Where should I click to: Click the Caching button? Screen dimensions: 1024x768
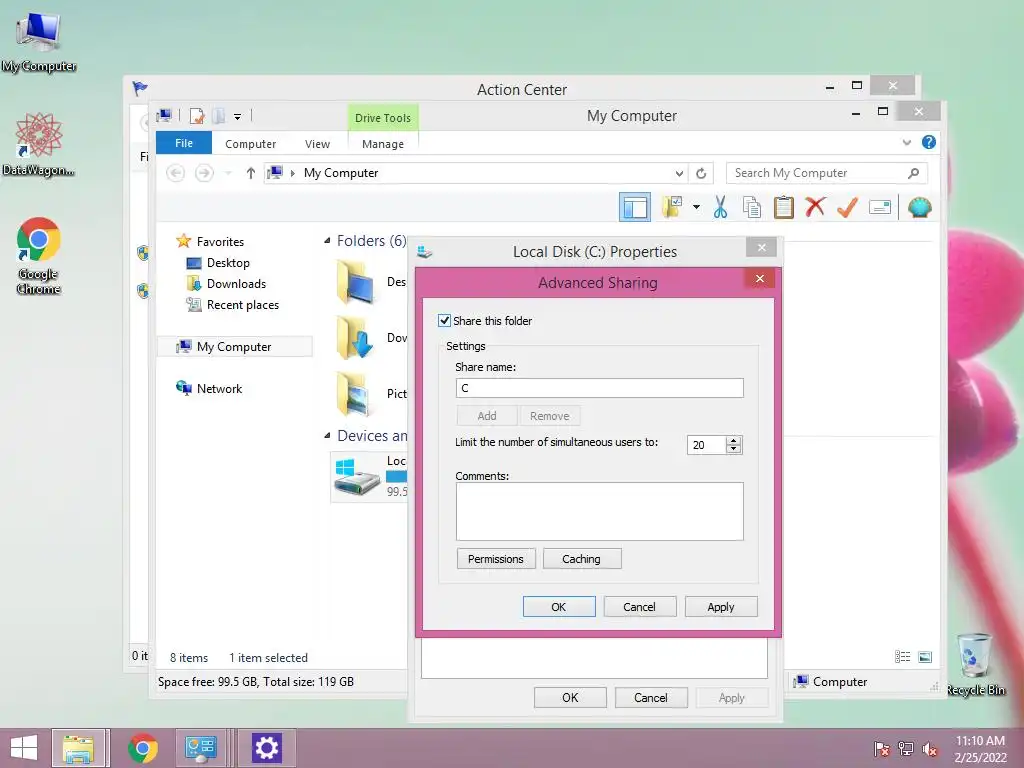[x=581, y=559]
